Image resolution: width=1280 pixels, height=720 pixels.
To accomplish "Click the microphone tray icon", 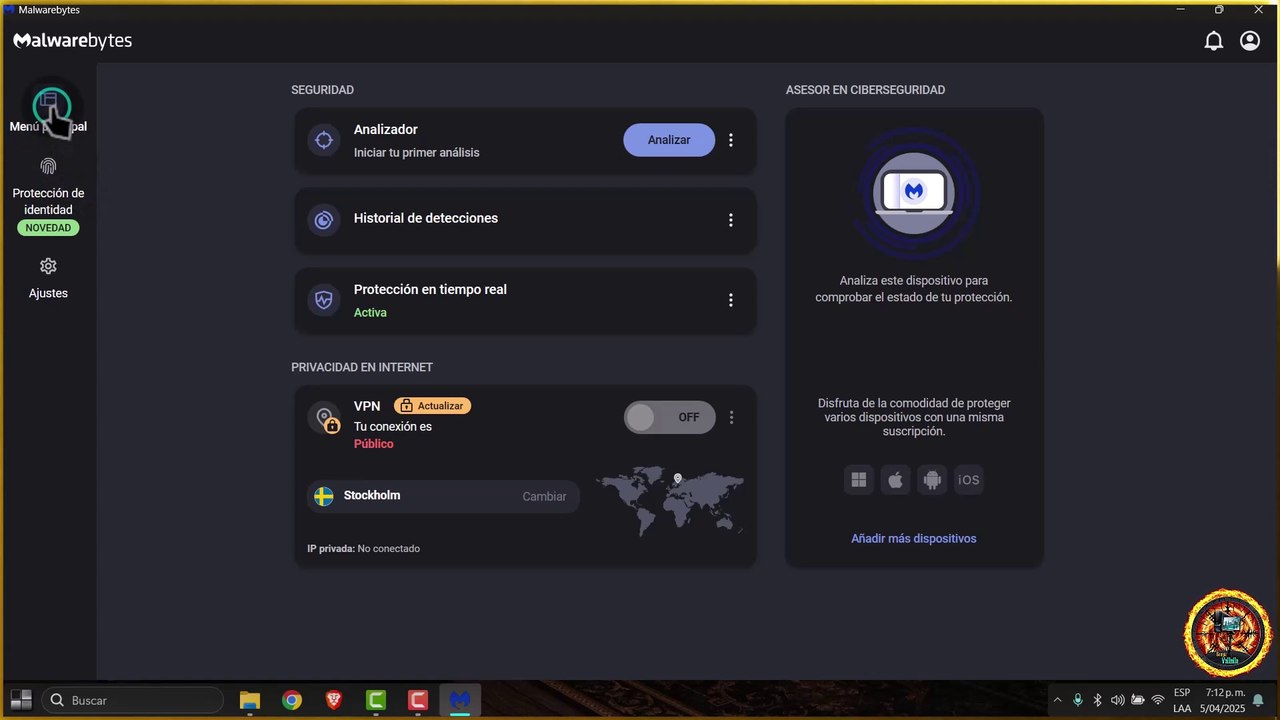I will [1077, 700].
